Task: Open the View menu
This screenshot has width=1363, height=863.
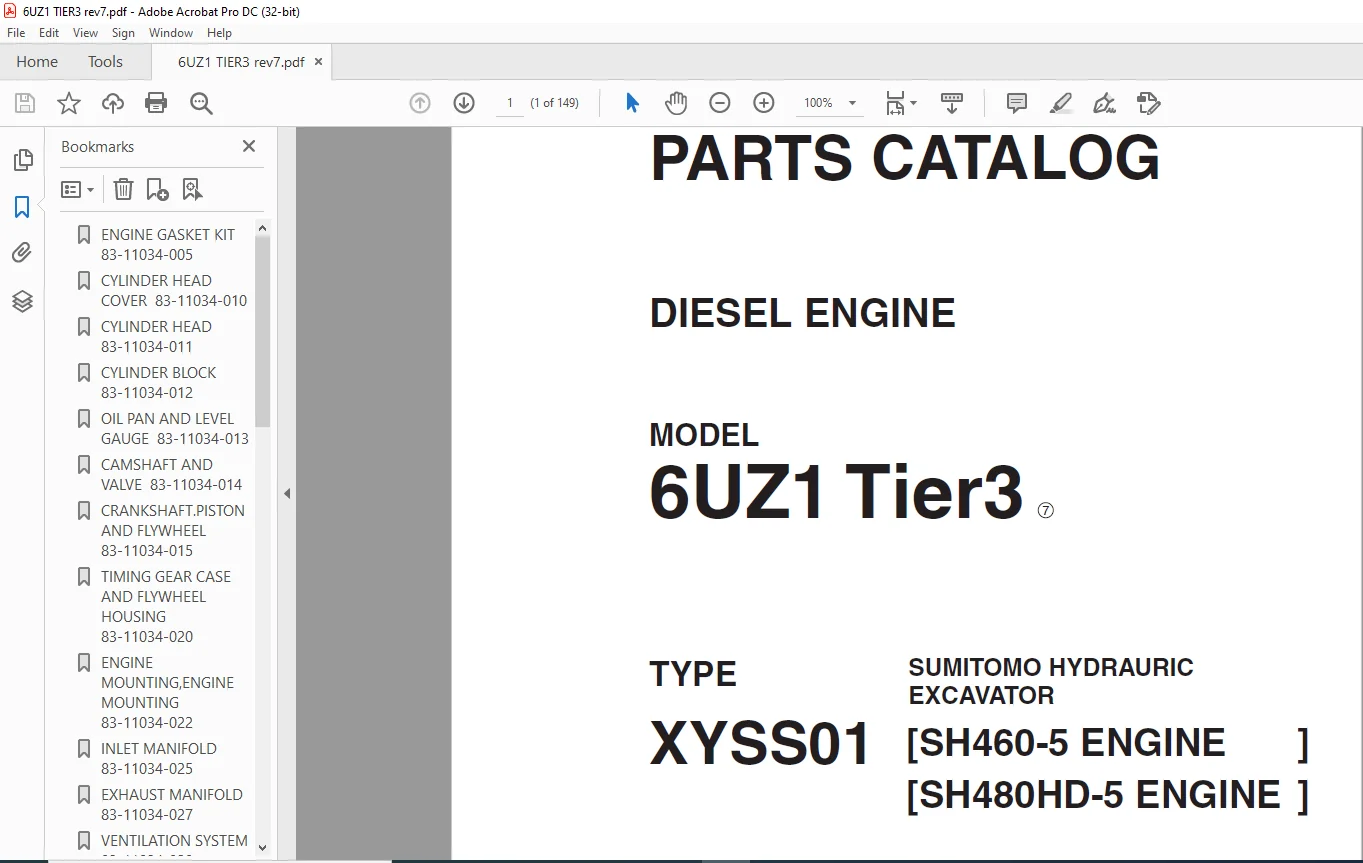Action: click(86, 33)
